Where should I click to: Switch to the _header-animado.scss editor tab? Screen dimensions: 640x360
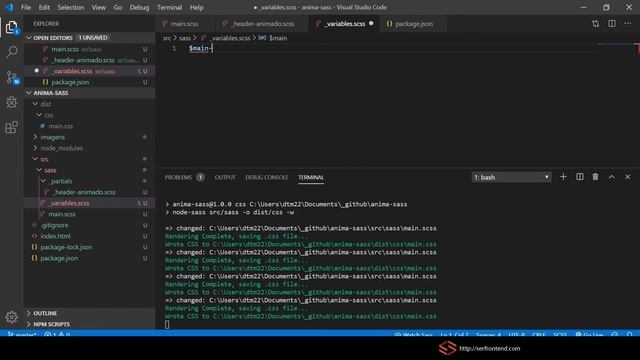(x=262, y=24)
